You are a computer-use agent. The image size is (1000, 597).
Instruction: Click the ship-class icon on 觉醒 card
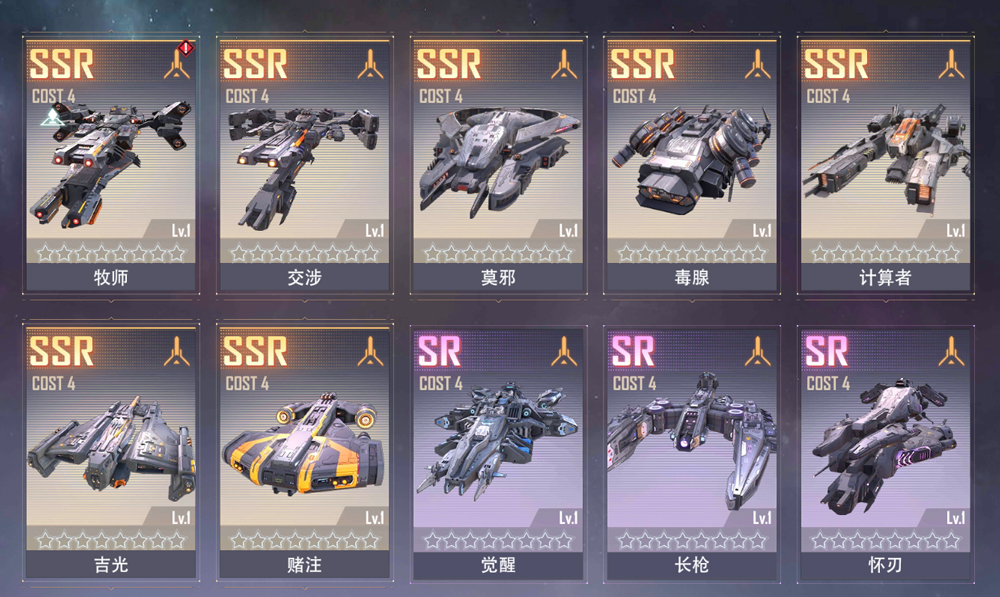564,351
